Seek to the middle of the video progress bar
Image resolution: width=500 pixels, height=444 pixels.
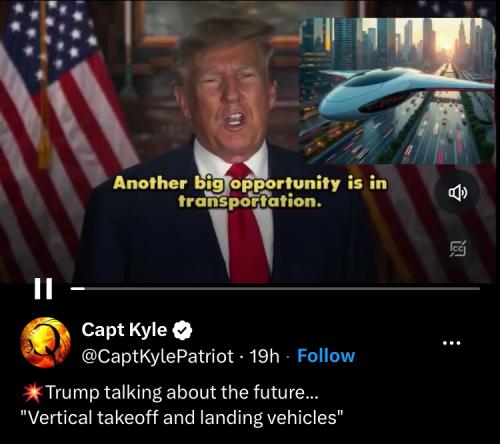pyautogui.click(x=275, y=289)
